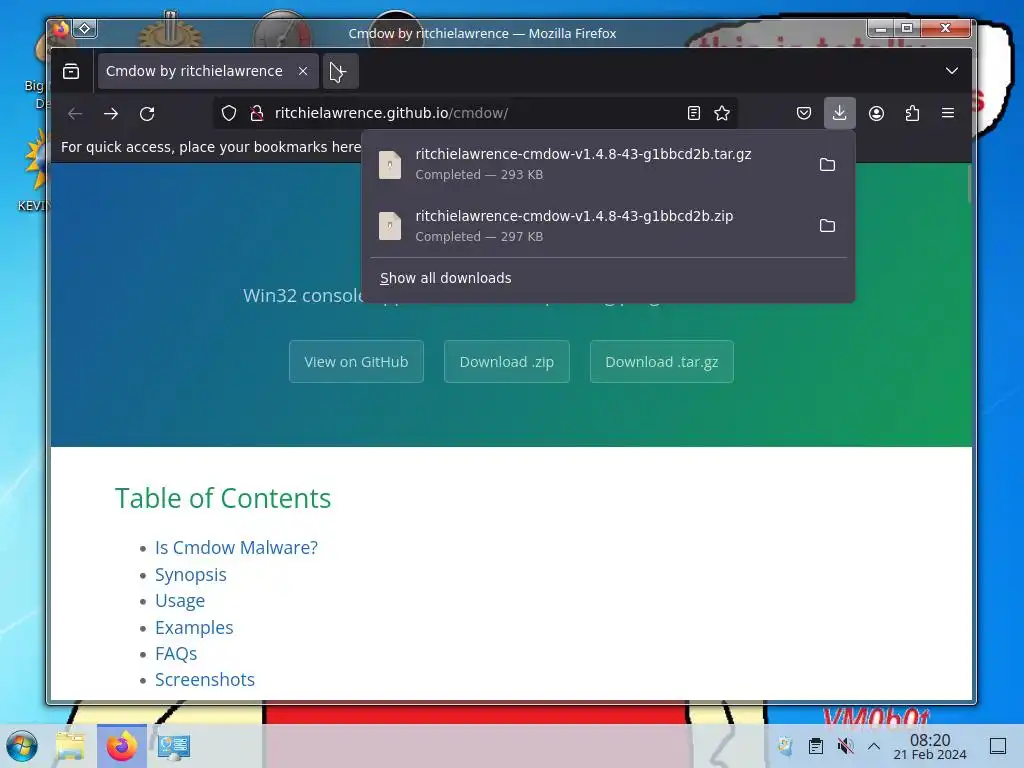
Task: Toggle the muted volume tray icon
Action: (x=845, y=746)
